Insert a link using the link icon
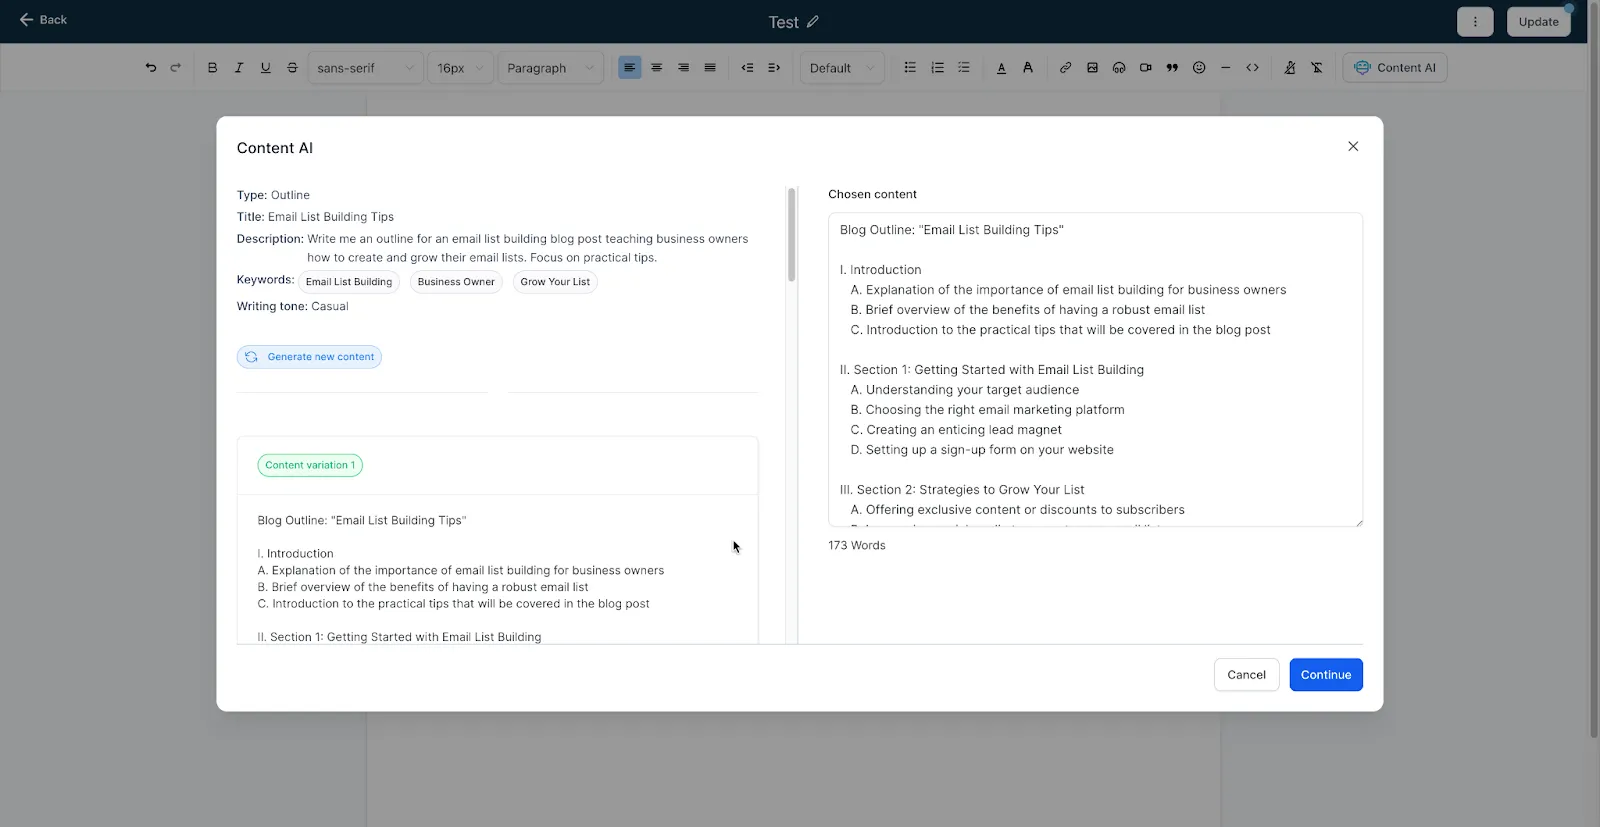1600x827 pixels. pos(1065,68)
